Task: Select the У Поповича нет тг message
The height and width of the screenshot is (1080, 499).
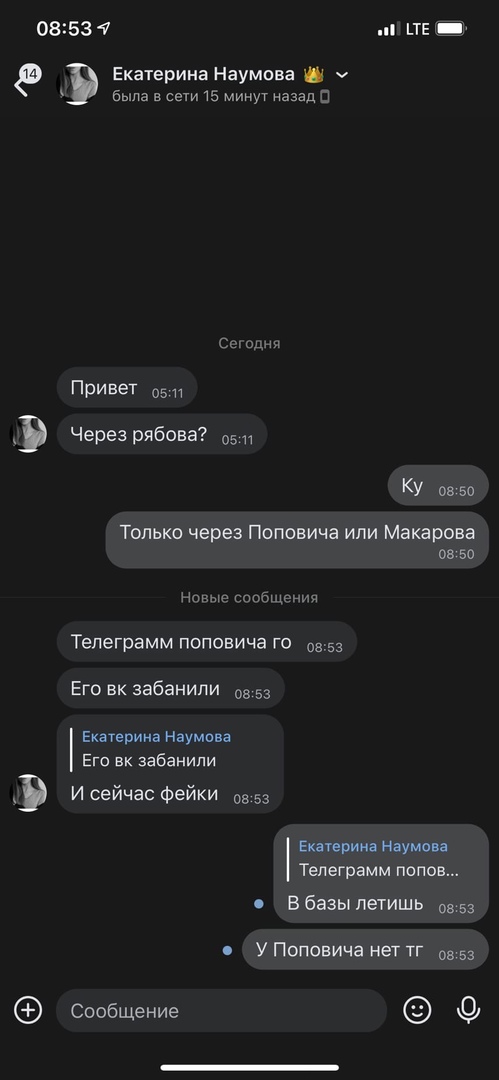Action: [x=365, y=949]
